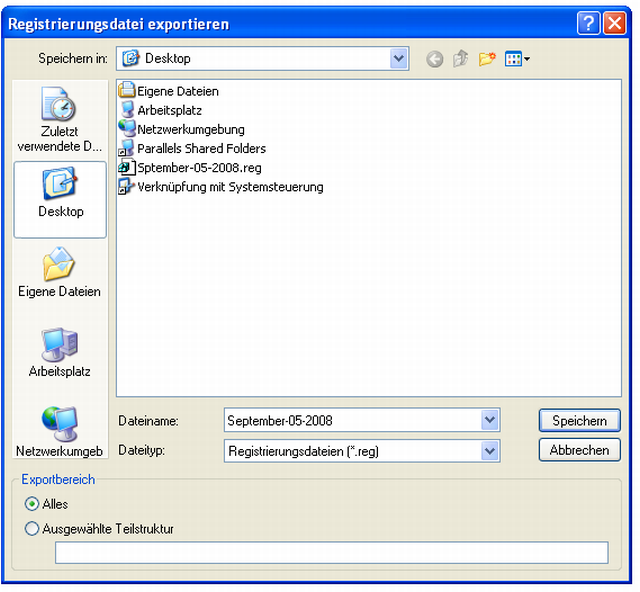Expand the Speichern in location dropdown
This screenshot has height=592, width=640.
pos(399,58)
